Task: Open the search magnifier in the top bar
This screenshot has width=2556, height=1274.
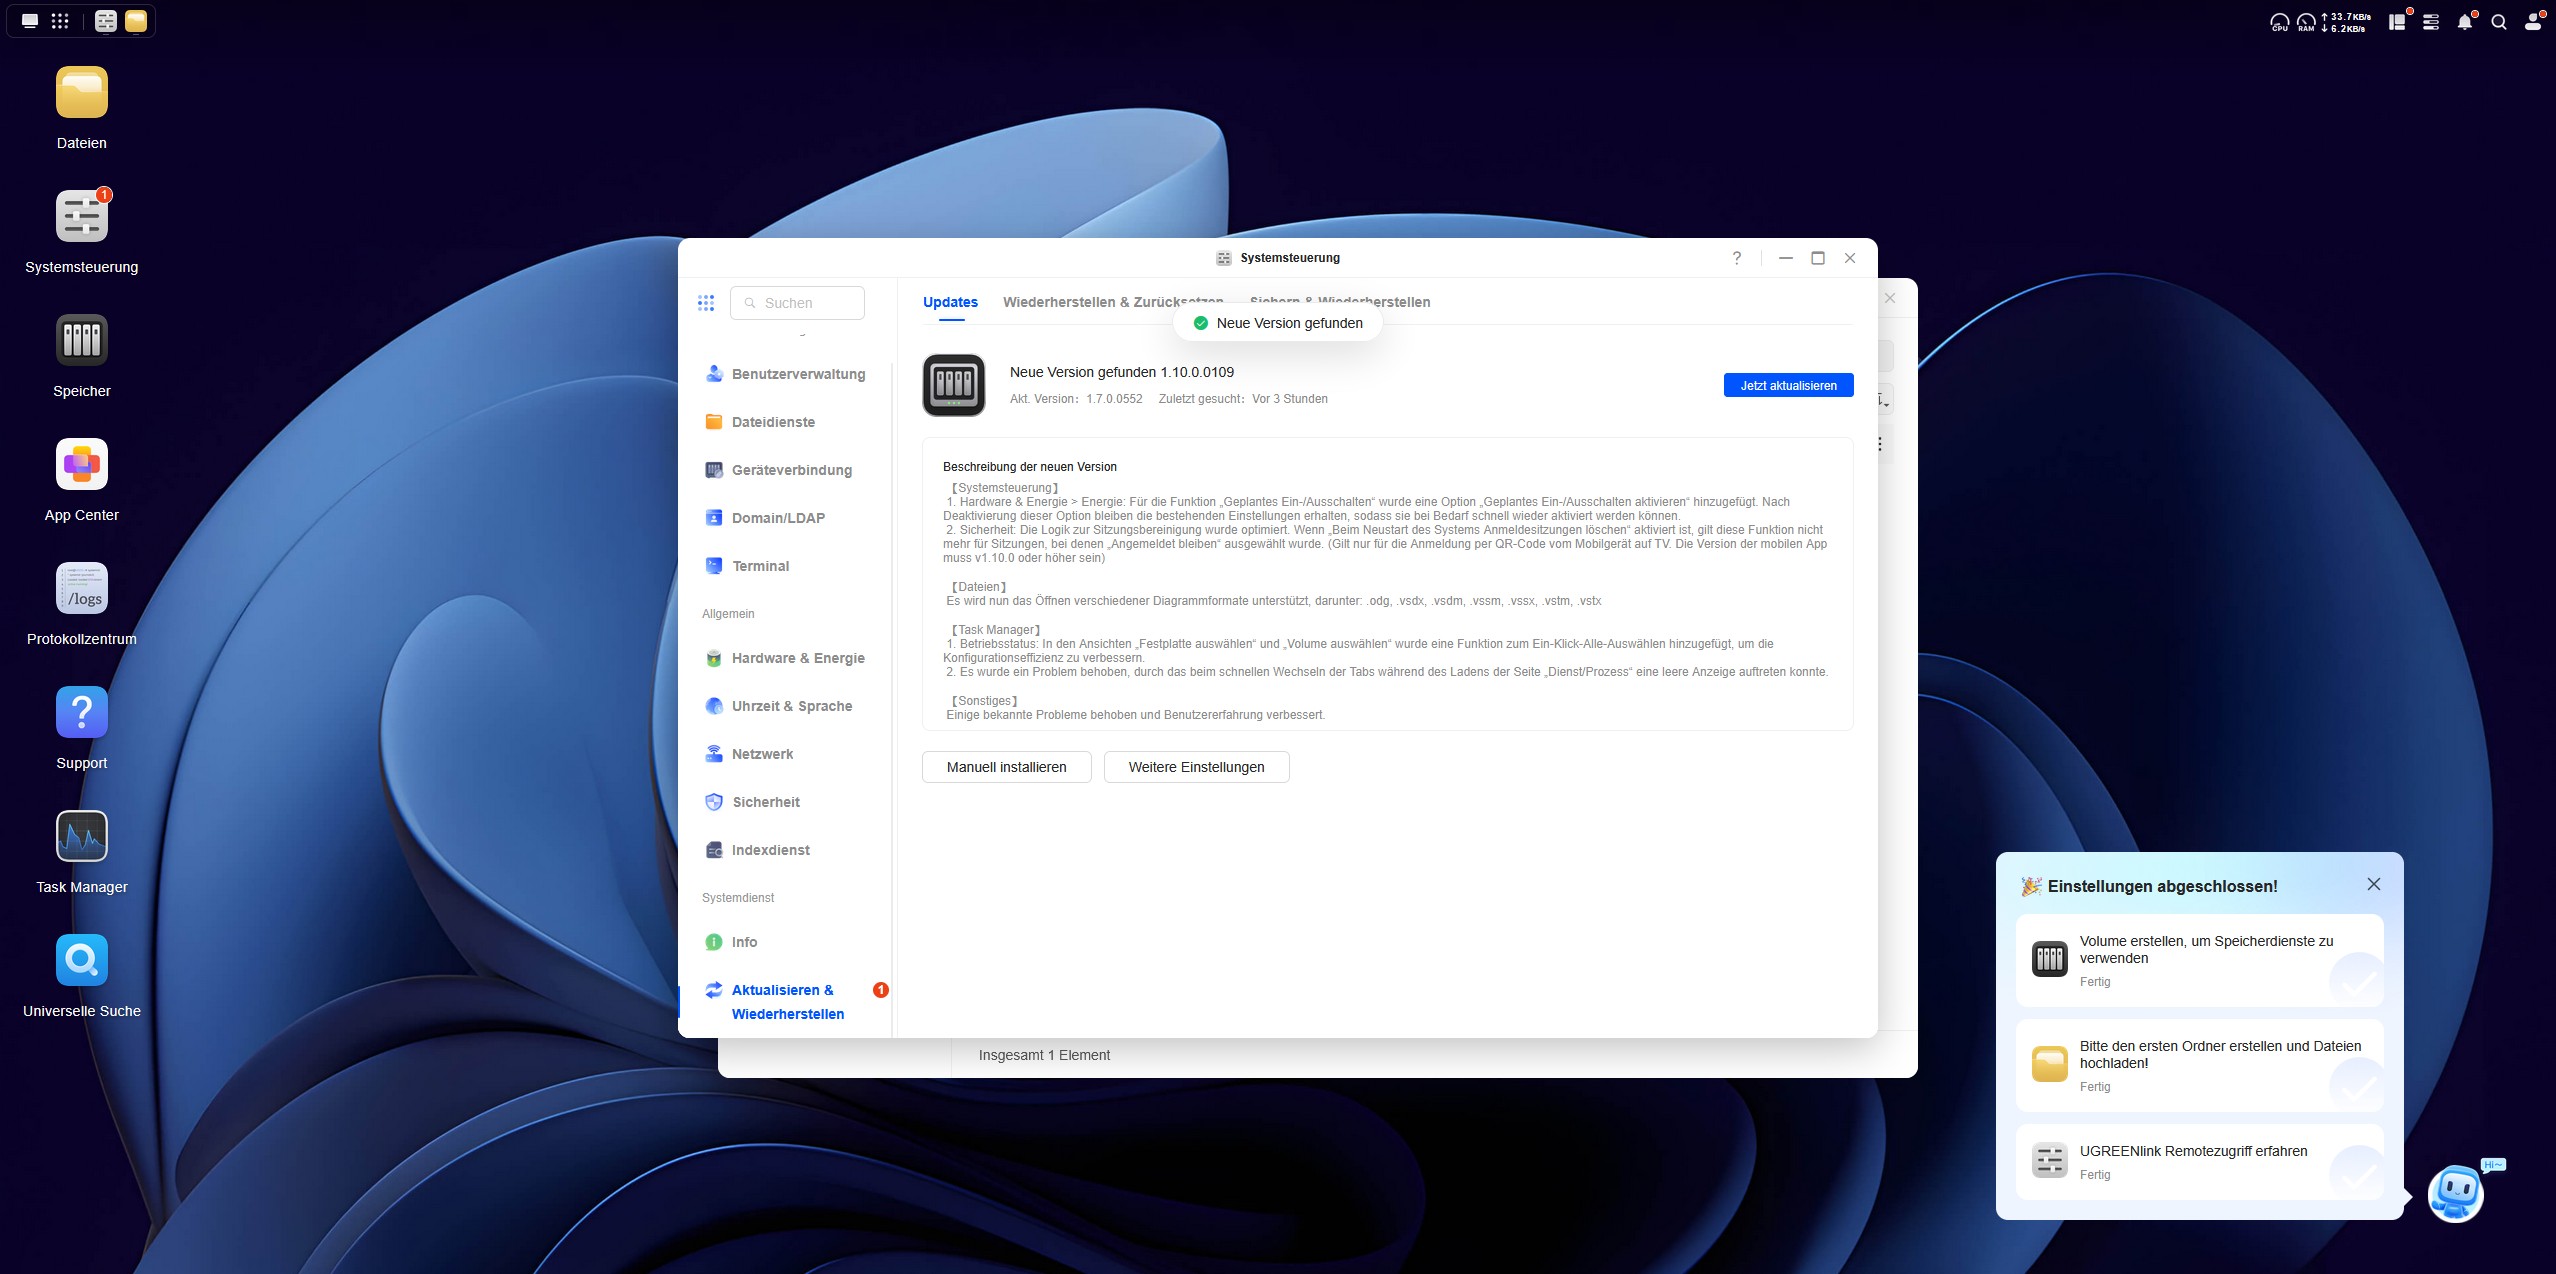Action: 2499,22
